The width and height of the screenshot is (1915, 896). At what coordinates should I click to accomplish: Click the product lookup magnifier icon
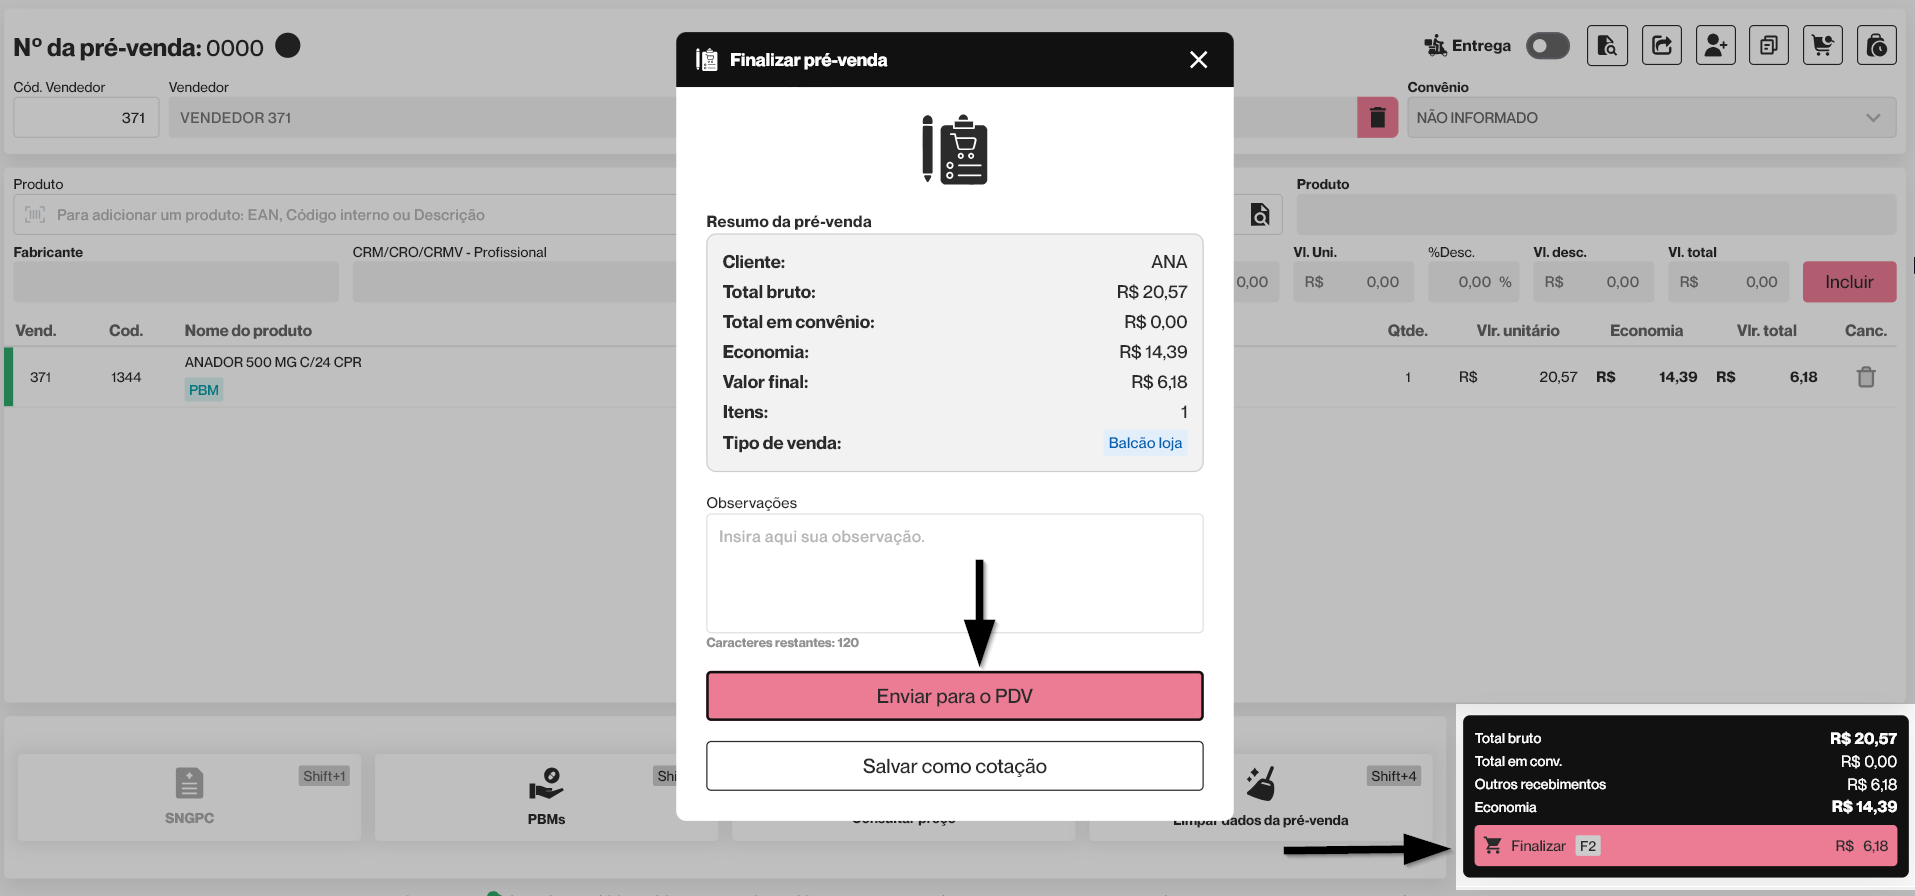(x=1260, y=214)
